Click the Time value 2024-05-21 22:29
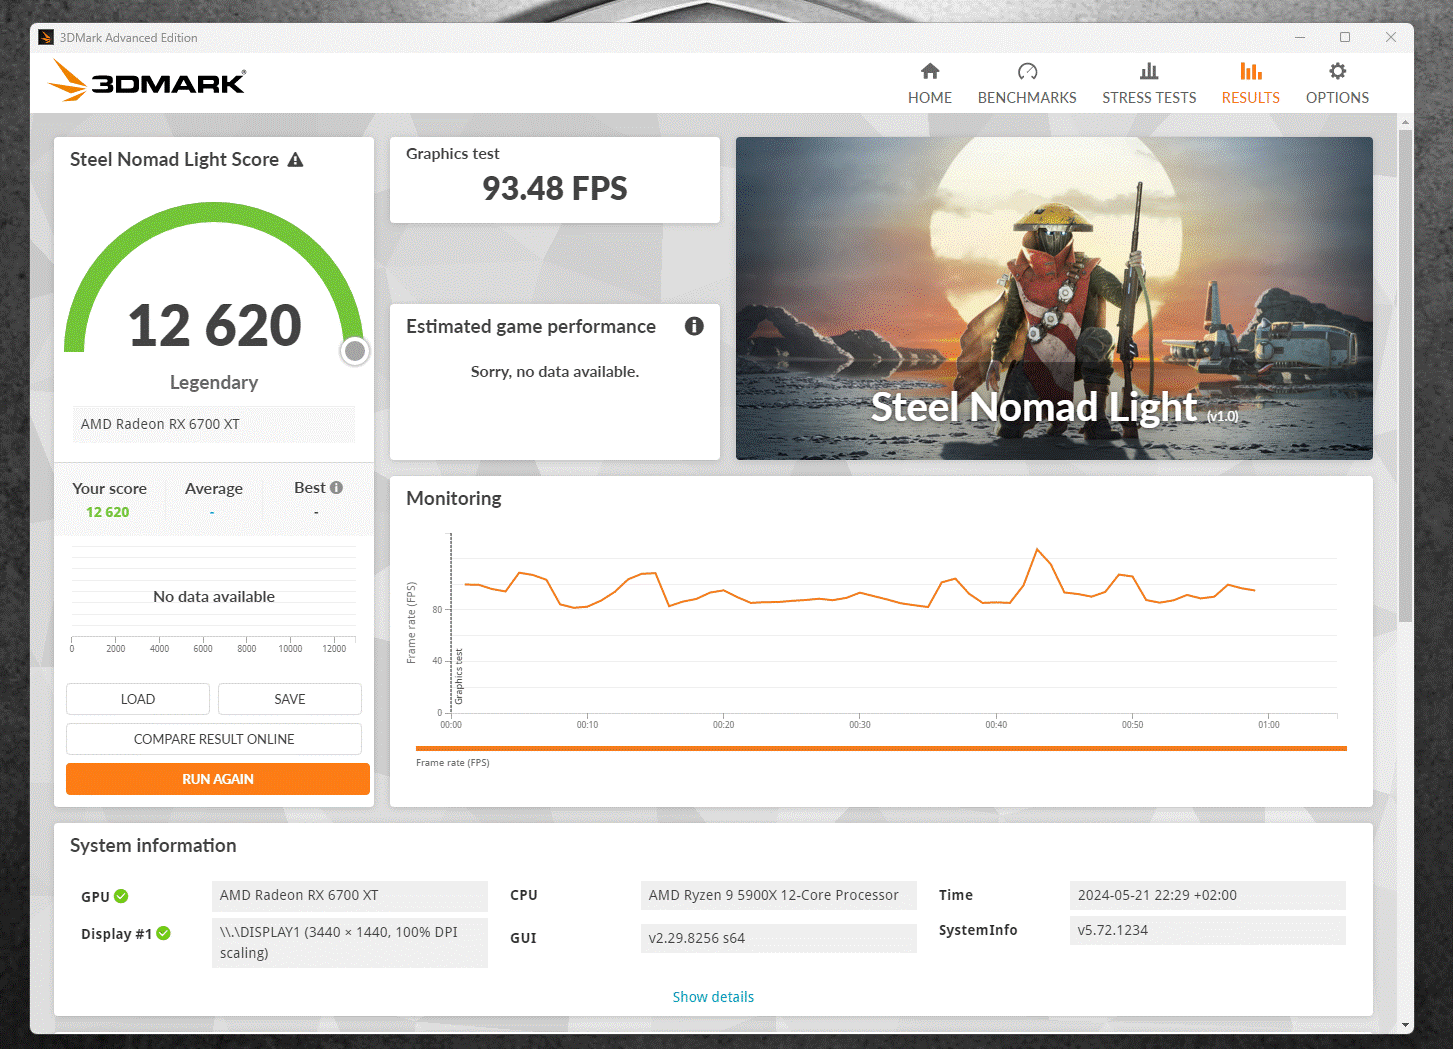Viewport: 1453px width, 1049px height. pos(1207,895)
